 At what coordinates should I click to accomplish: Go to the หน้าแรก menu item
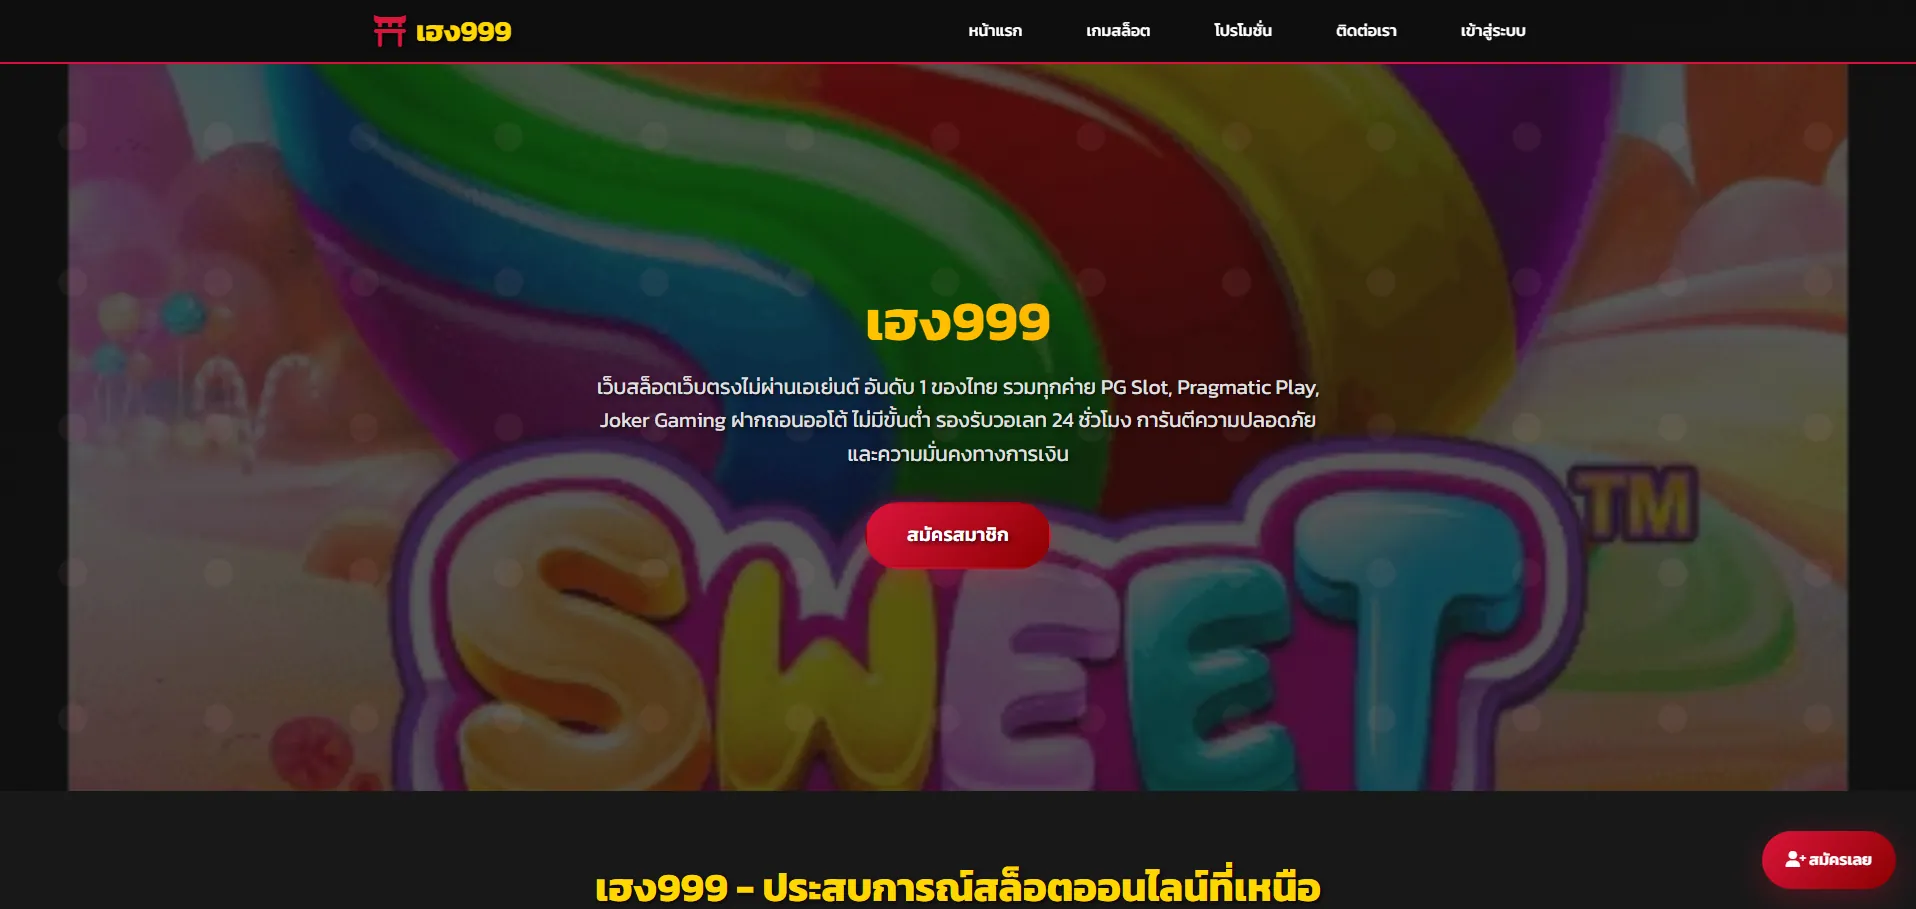coord(995,31)
